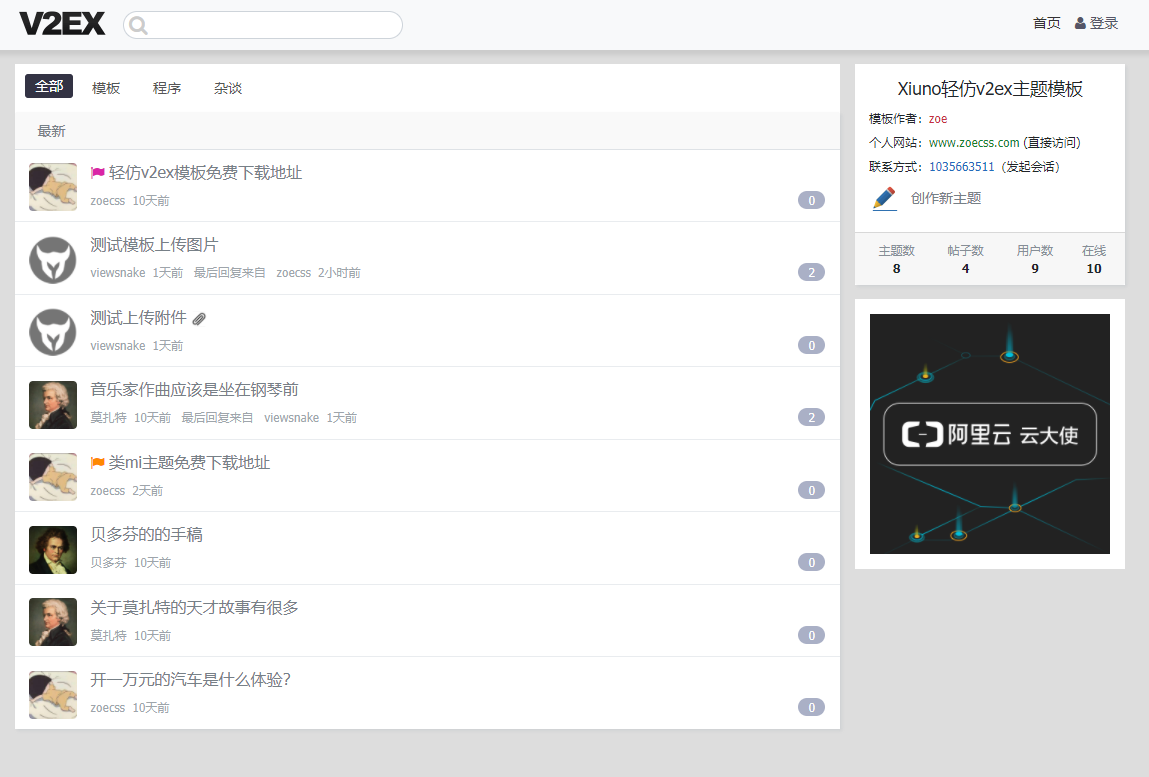Click Mozart avatar of 音乐家作曲 topic

[53, 405]
